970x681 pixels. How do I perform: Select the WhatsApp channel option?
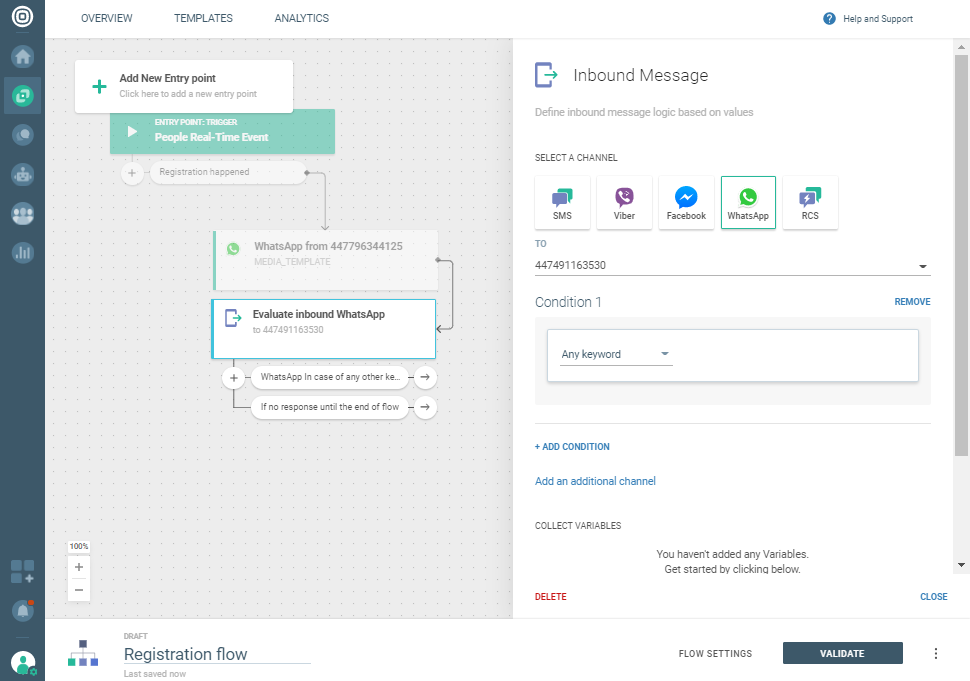coord(748,202)
